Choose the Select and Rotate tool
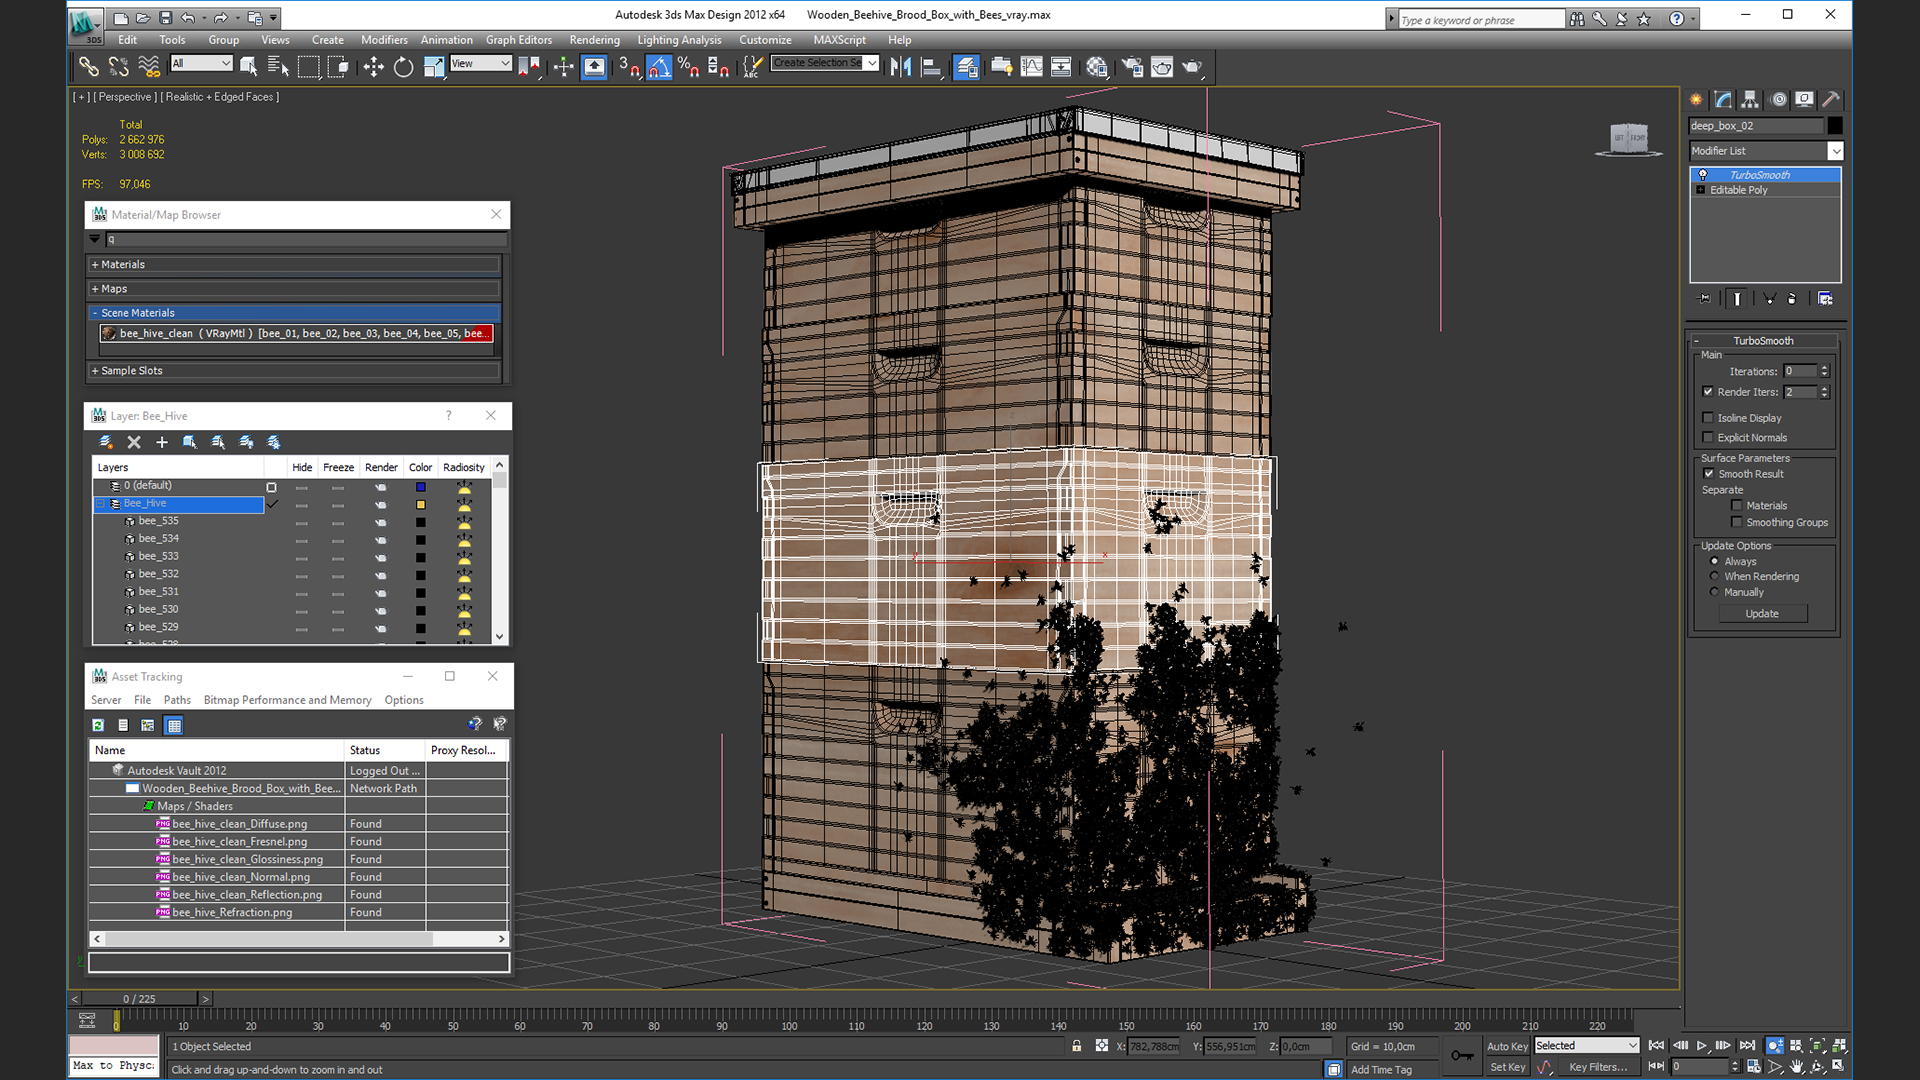 [x=403, y=67]
